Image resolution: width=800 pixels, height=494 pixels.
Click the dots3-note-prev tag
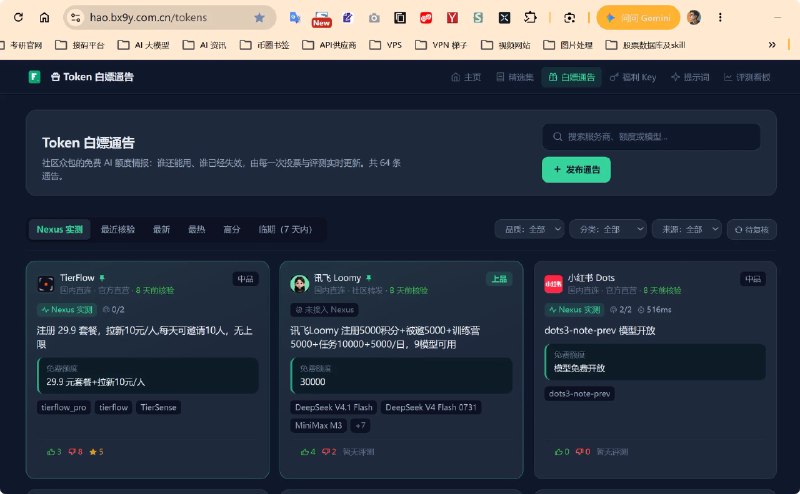coord(579,393)
